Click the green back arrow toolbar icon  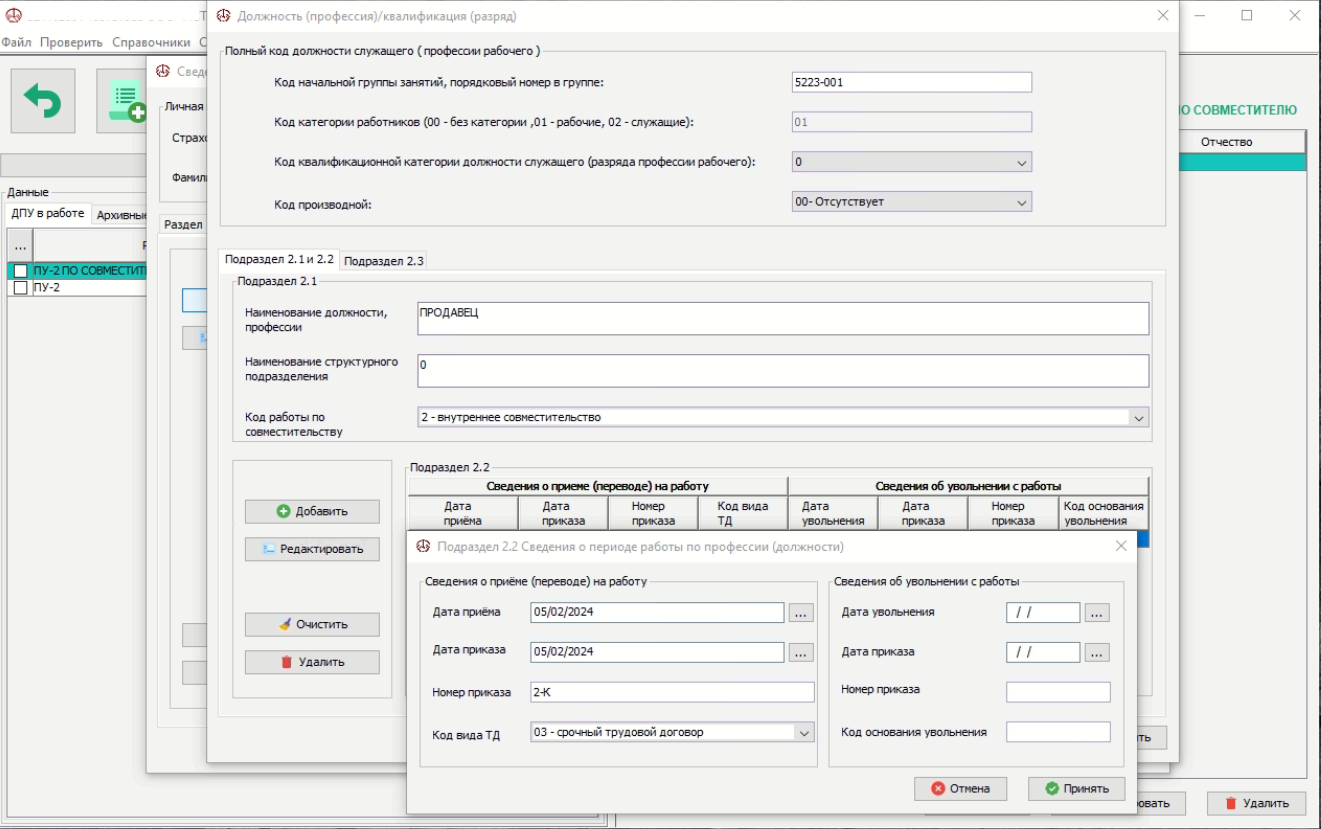pyautogui.click(x=43, y=101)
